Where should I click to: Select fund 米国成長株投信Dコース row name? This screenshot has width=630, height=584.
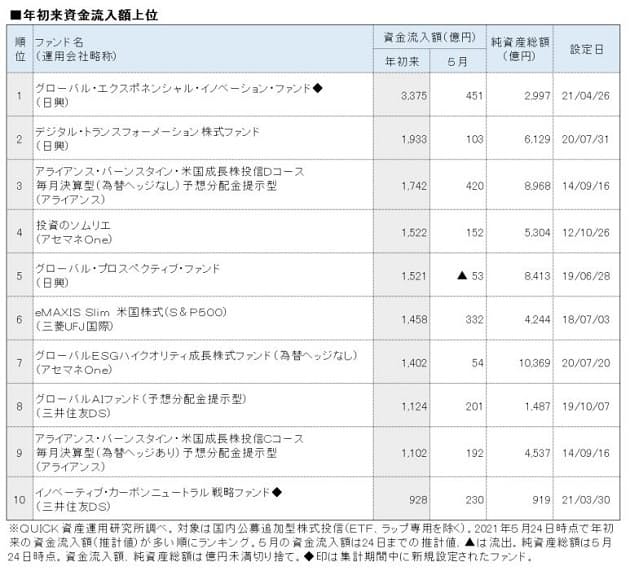(x=170, y=172)
